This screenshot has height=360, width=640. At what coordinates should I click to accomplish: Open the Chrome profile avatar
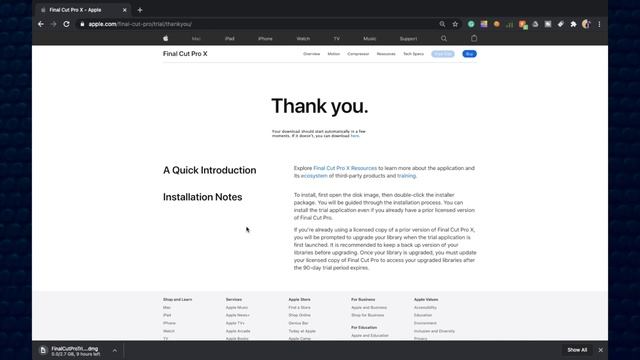(586, 24)
